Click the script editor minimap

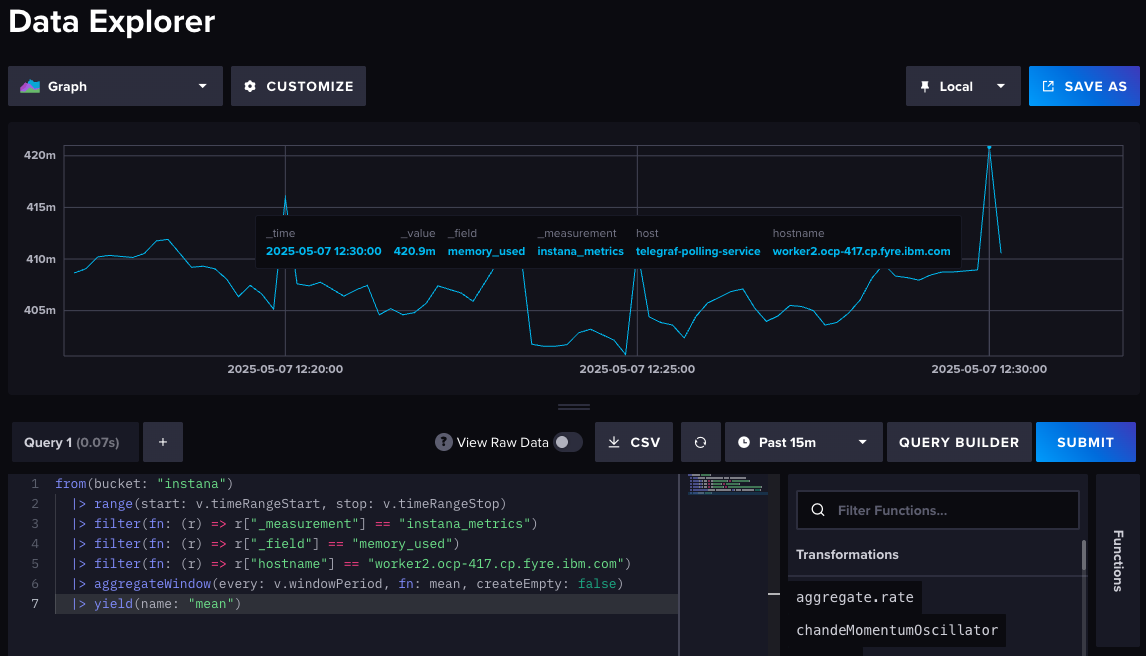[x=727, y=484]
